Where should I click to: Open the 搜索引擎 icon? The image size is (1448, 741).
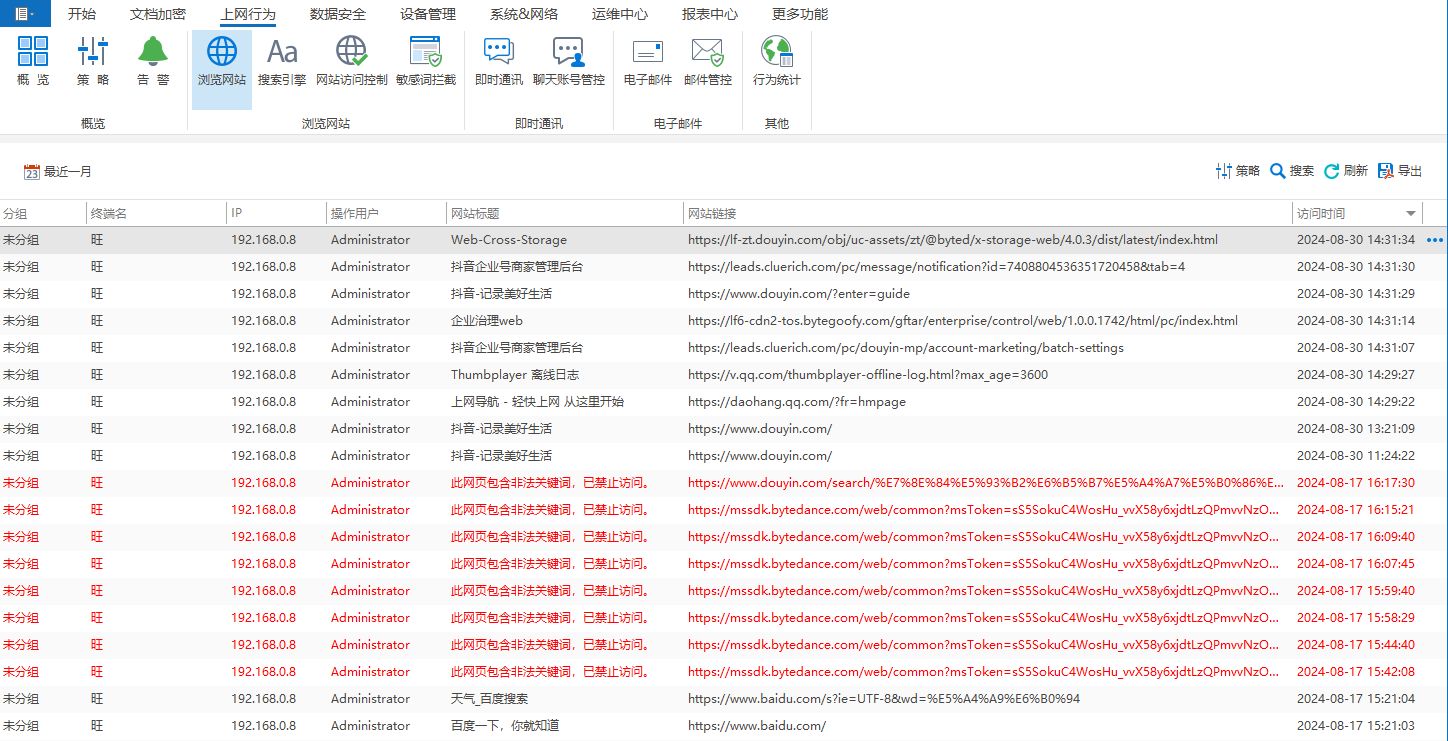pos(282,61)
